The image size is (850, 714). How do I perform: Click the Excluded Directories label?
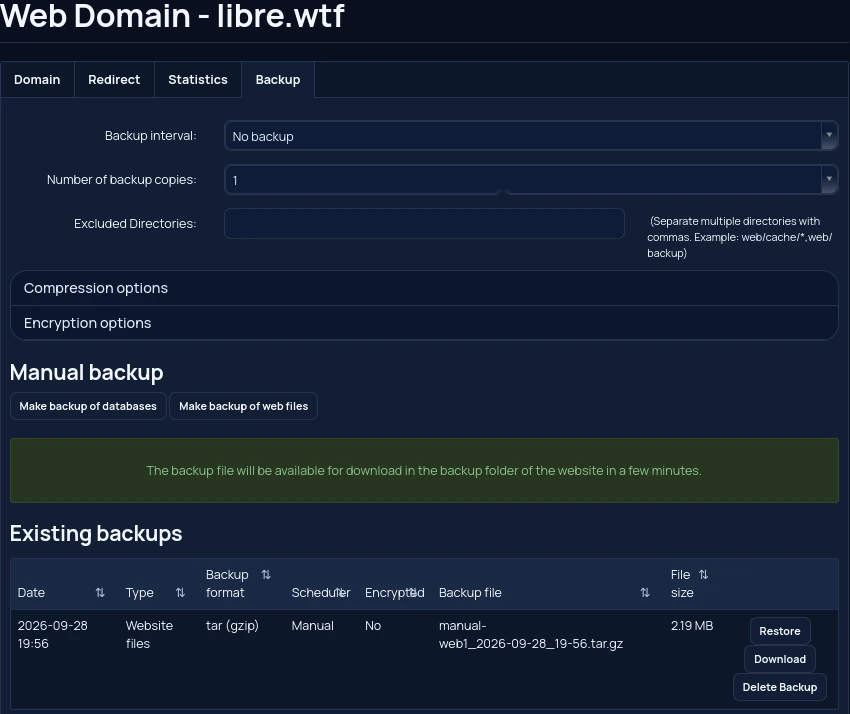(135, 223)
